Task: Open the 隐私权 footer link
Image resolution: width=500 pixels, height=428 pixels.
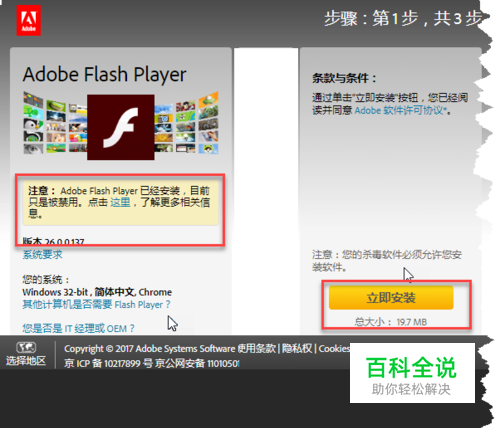Action: 297,349
